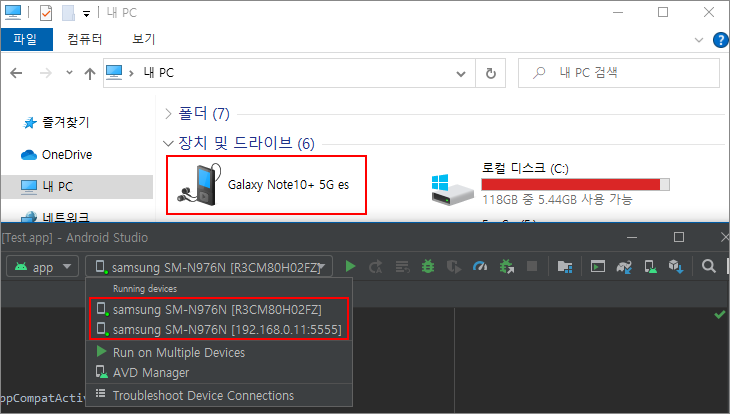The image size is (730, 414).
Task: Choose Run on Multiple Devices
Action: coord(218,353)
